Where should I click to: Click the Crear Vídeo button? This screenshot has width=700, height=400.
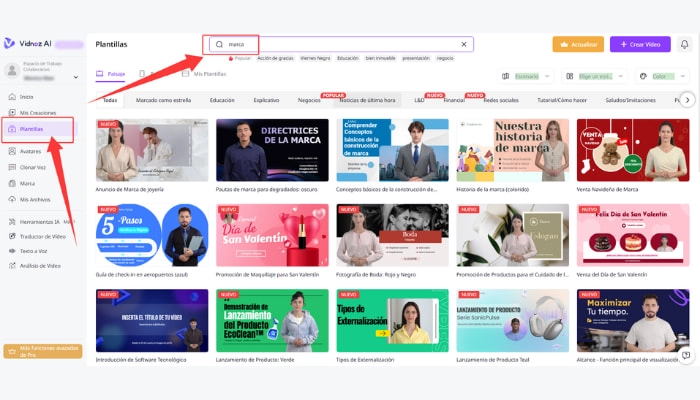coord(640,44)
